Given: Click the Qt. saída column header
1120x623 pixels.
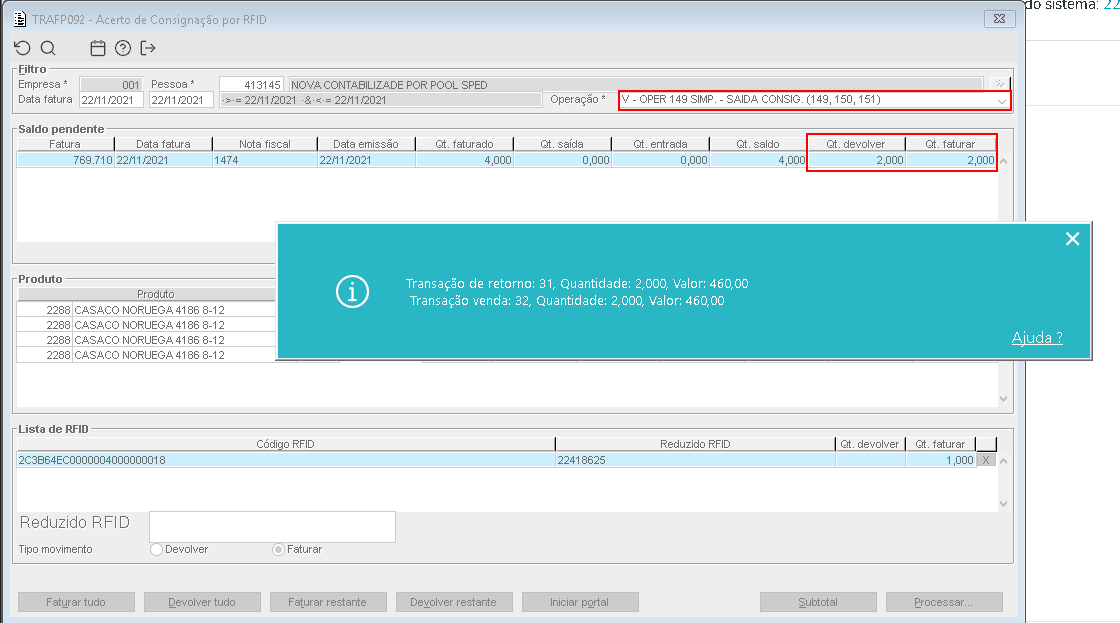Looking at the screenshot, I should point(562,144).
